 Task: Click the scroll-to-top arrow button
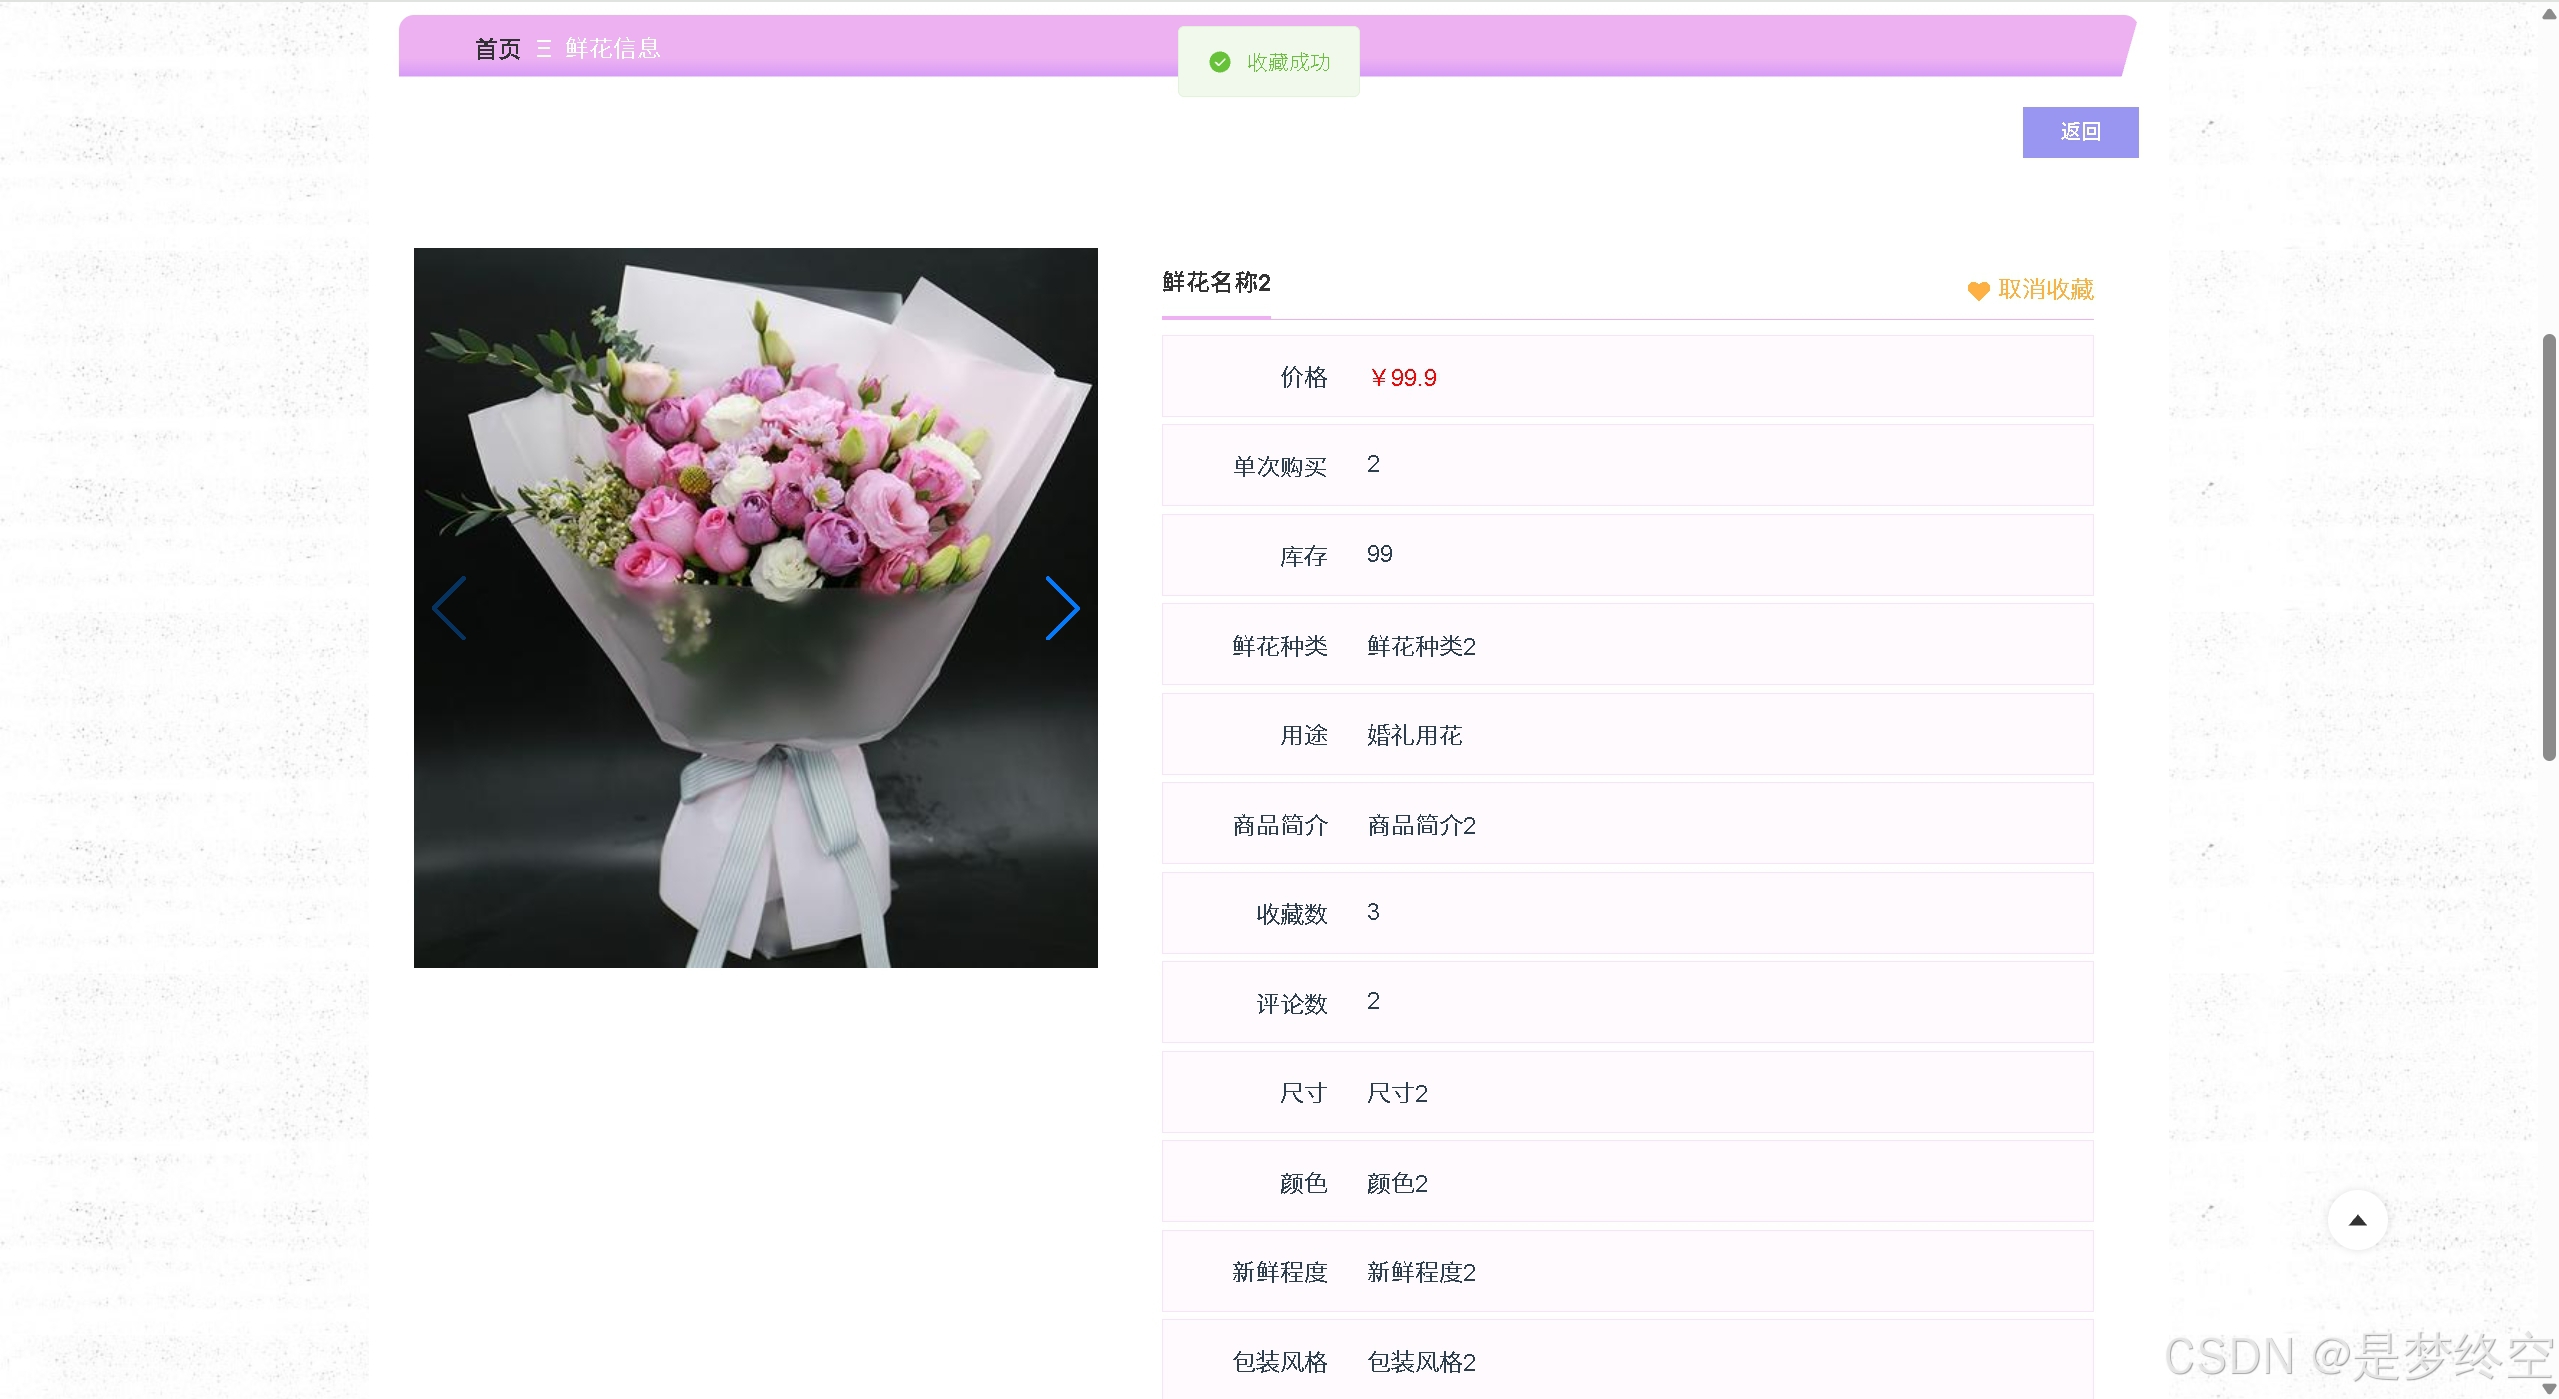tap(2357, 1219)
